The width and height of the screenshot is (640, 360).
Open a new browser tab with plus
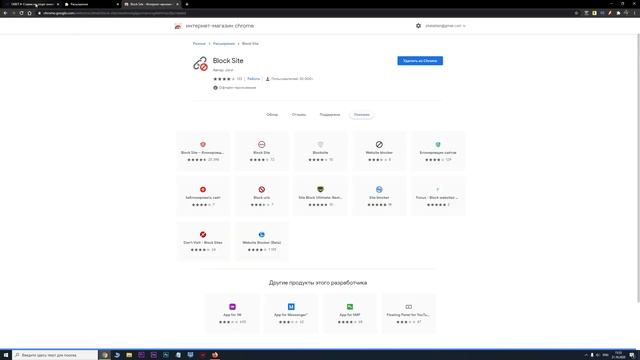point(187,4)
